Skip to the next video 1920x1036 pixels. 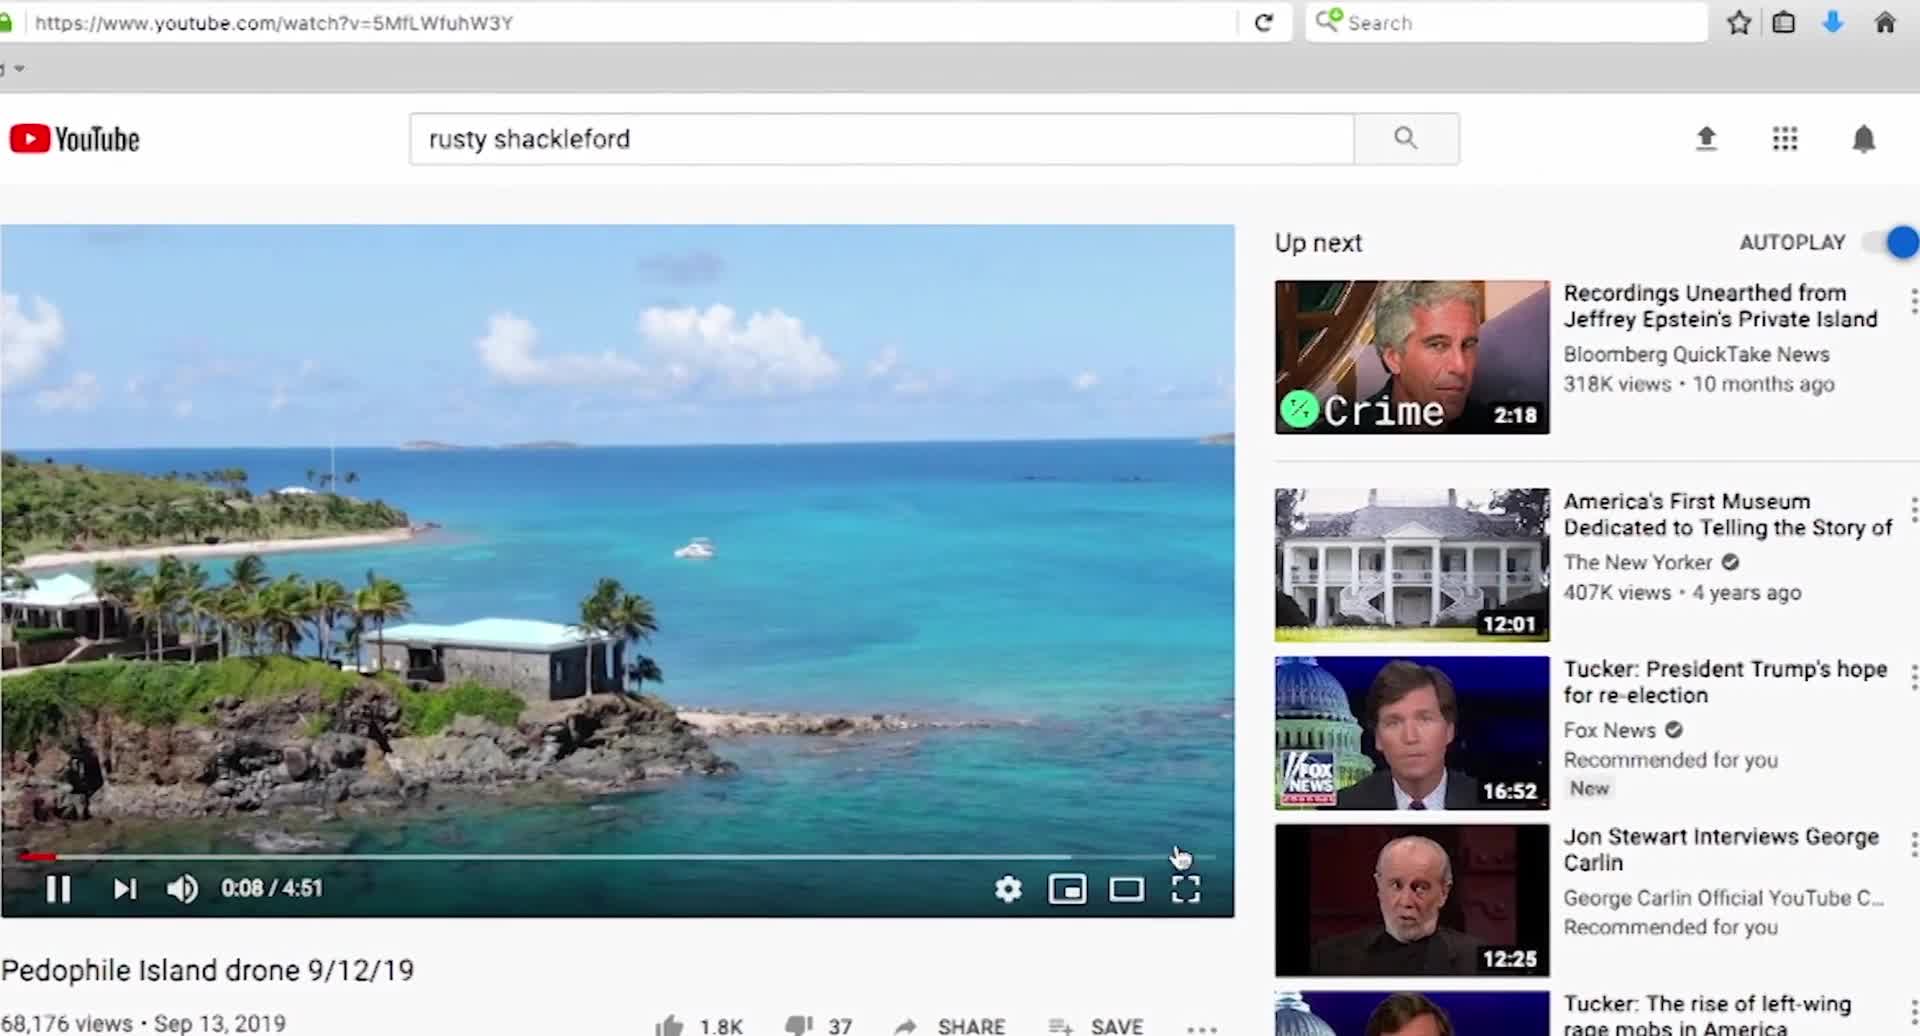pos(124,889)
